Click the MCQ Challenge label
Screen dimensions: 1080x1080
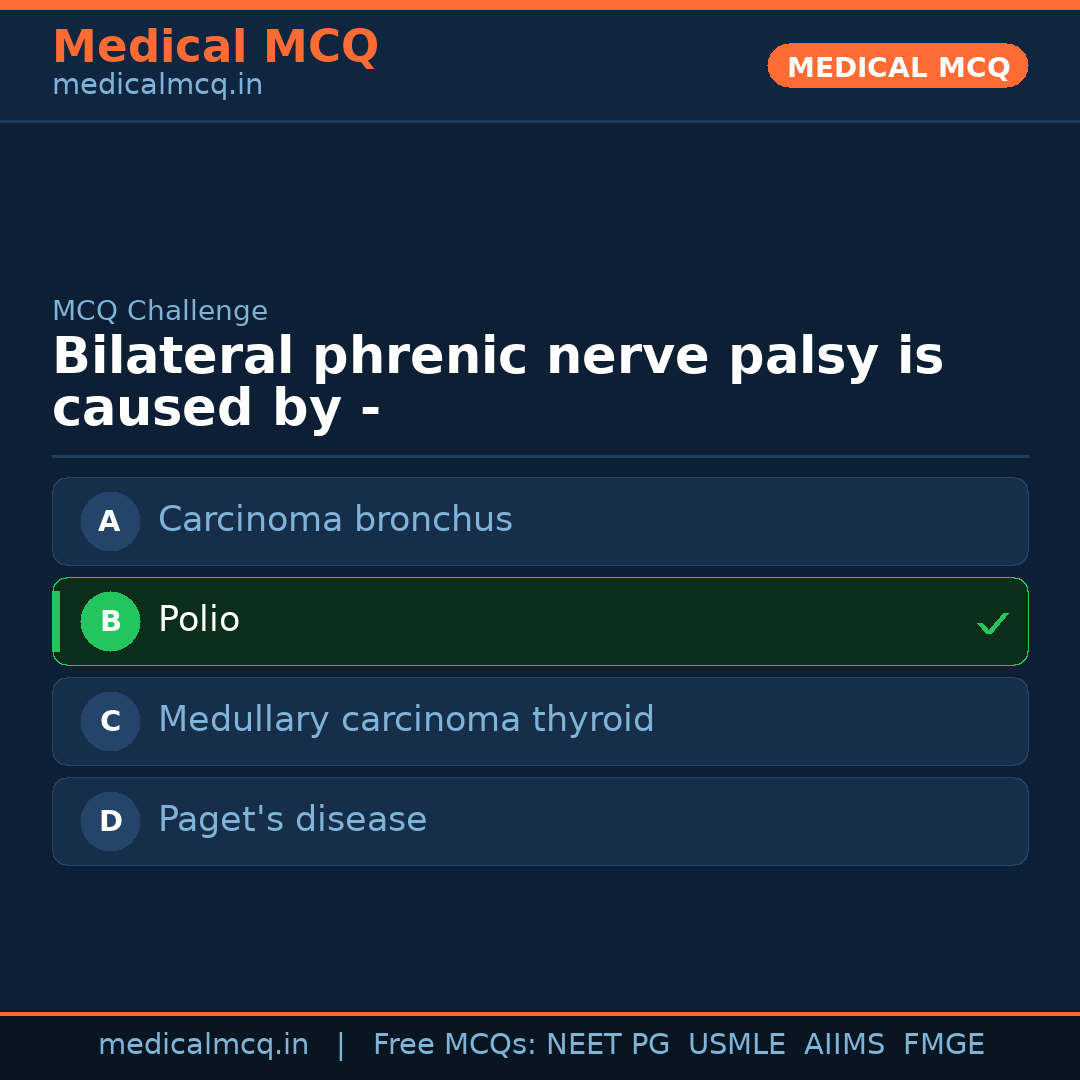pyautogui.click(x=160, y=311)
